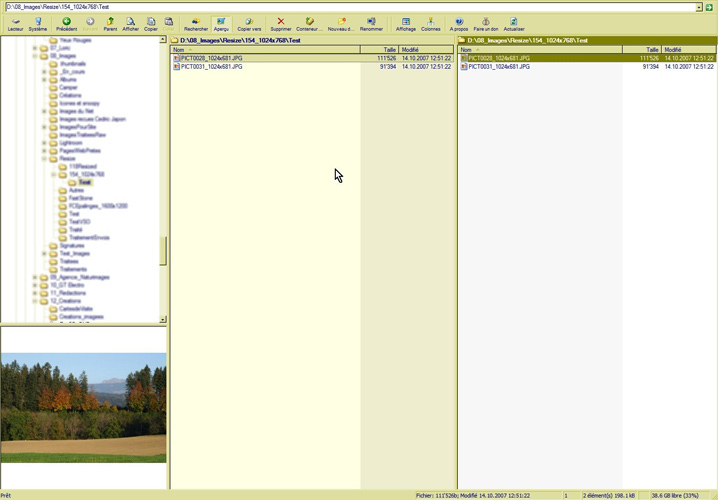Click the Lecteur drive toolbar icon
The height and width of the screenshot is (500, 718).
pyautogui.click(x=15, y=23)
